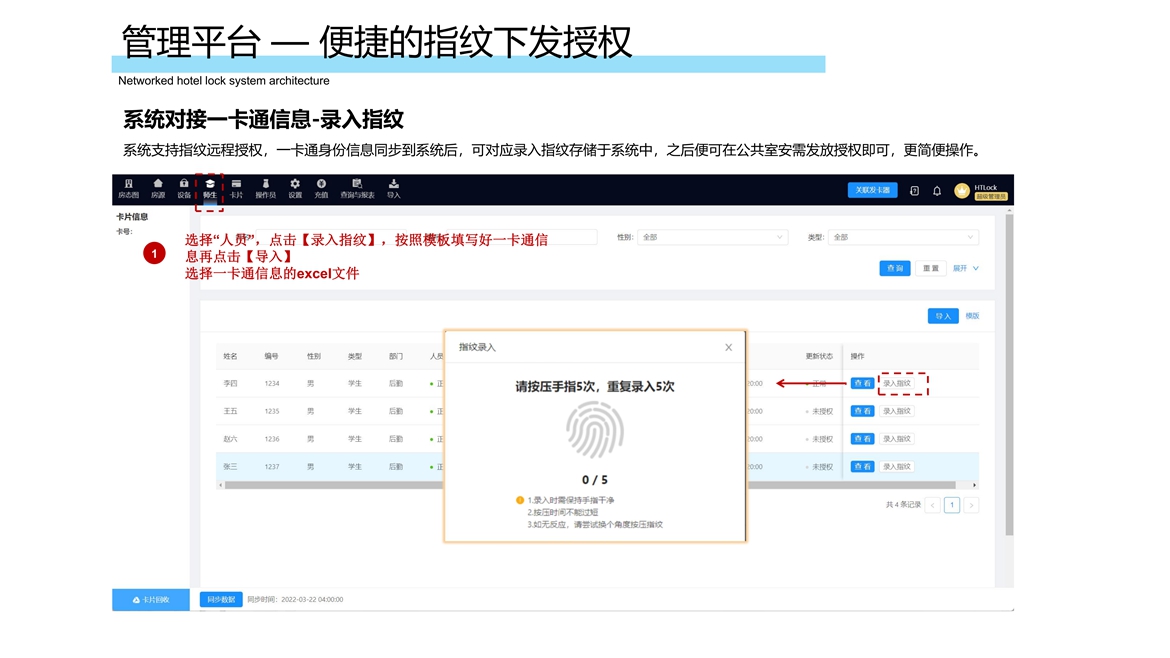This screenshot has height=658, width=1170.
Task: Open the 查询与报表 report icon
Action: 357,184
